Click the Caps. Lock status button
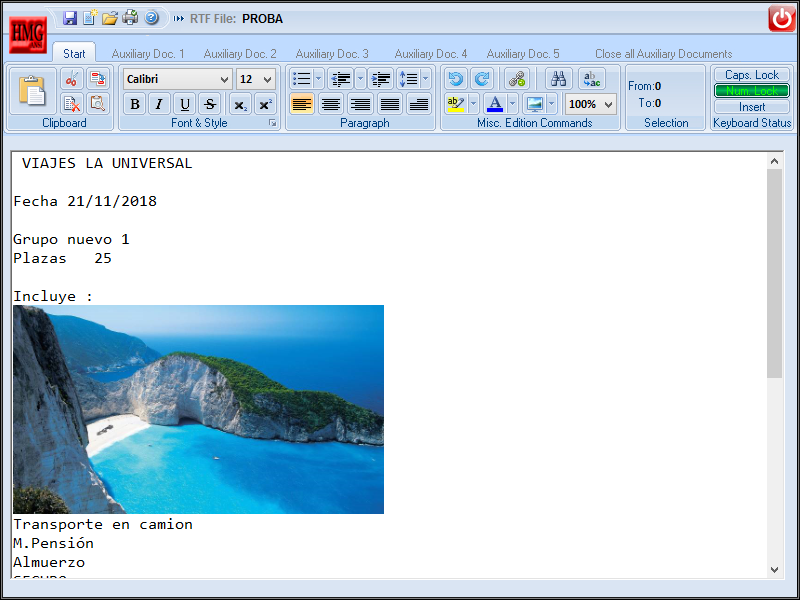This screenshot has width=800, height=600. (x=752, y=75)
